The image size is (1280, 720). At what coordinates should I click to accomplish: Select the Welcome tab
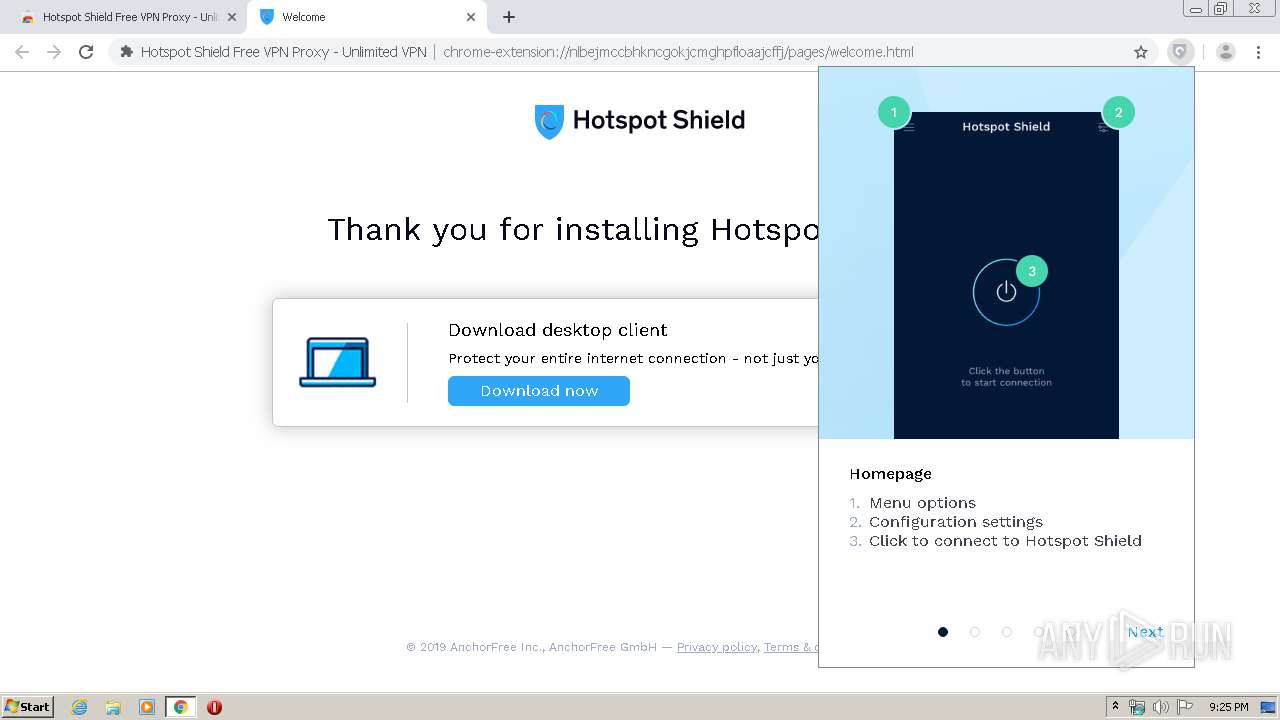[367, 17]
